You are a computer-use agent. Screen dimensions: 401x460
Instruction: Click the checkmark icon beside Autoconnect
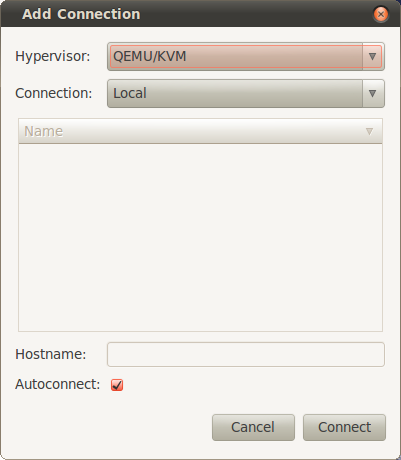117,385
